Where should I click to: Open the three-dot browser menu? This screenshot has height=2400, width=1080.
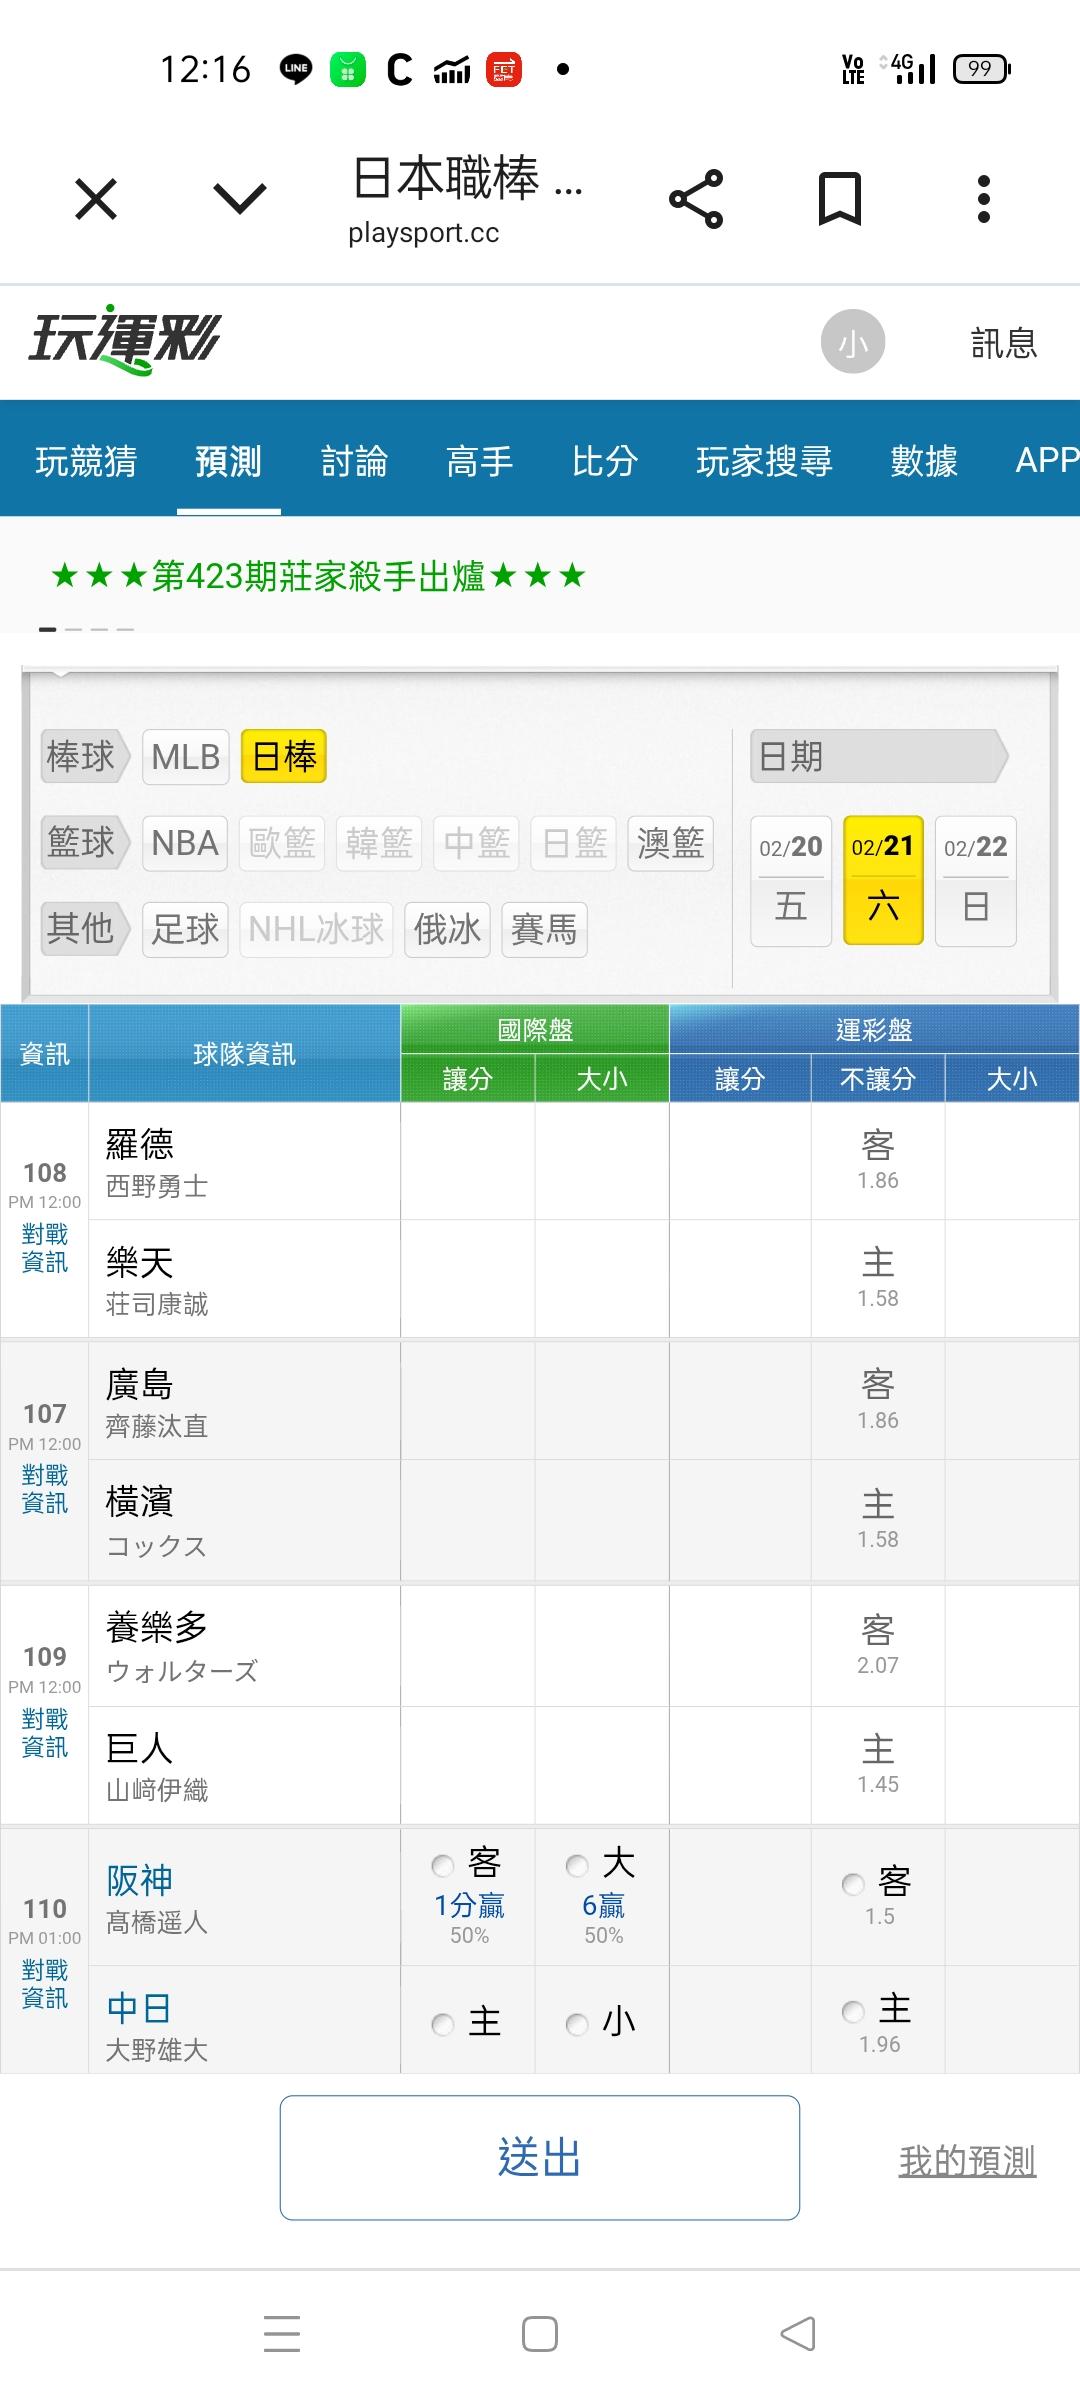[984, 199]
